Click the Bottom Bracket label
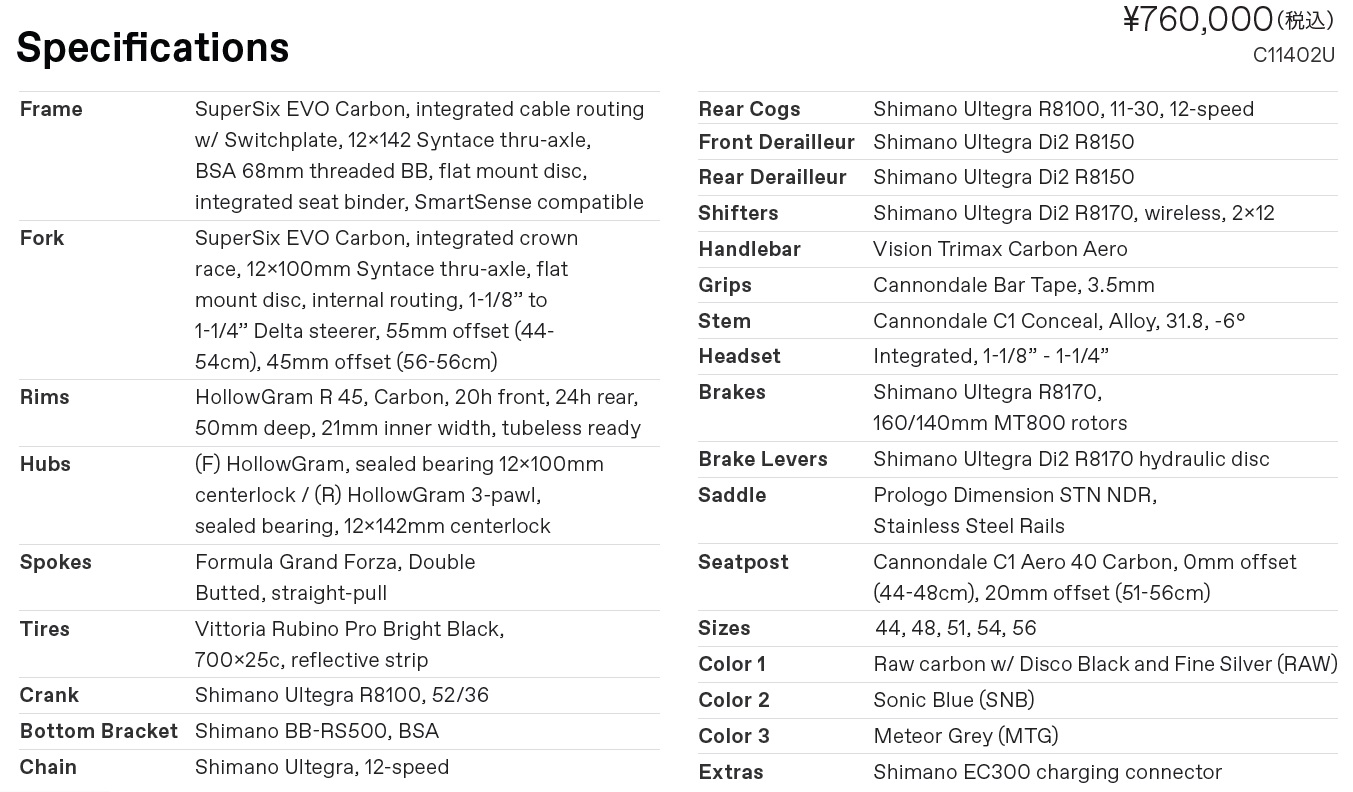 99,731
